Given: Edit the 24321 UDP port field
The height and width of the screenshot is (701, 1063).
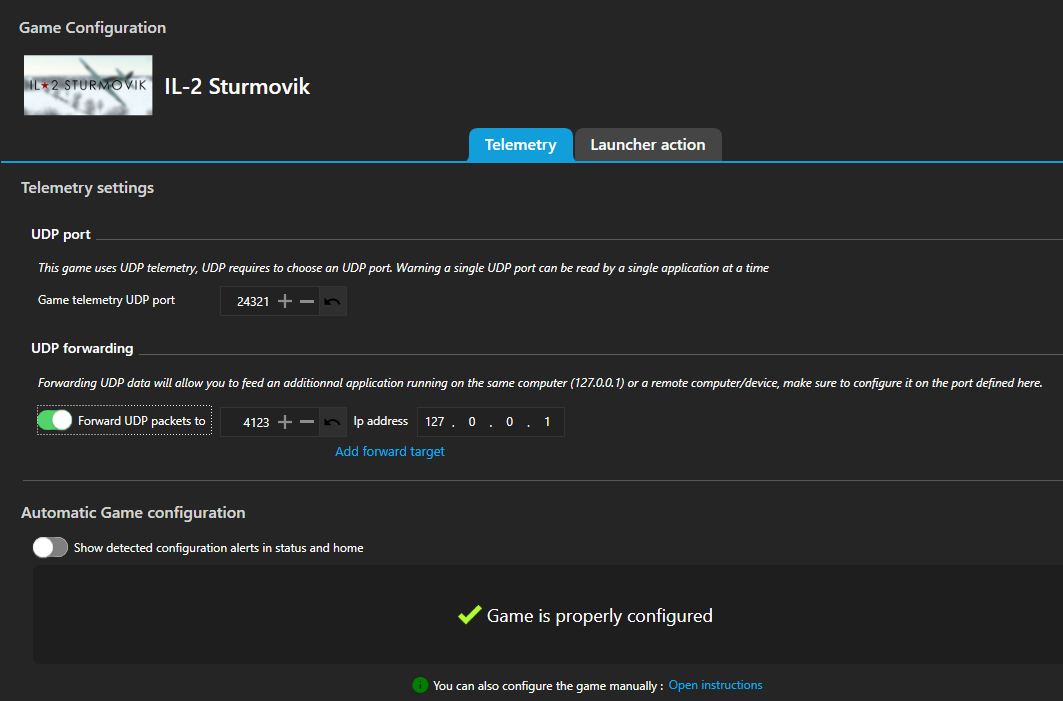Looking at the screenshot, I should (250, 301).
